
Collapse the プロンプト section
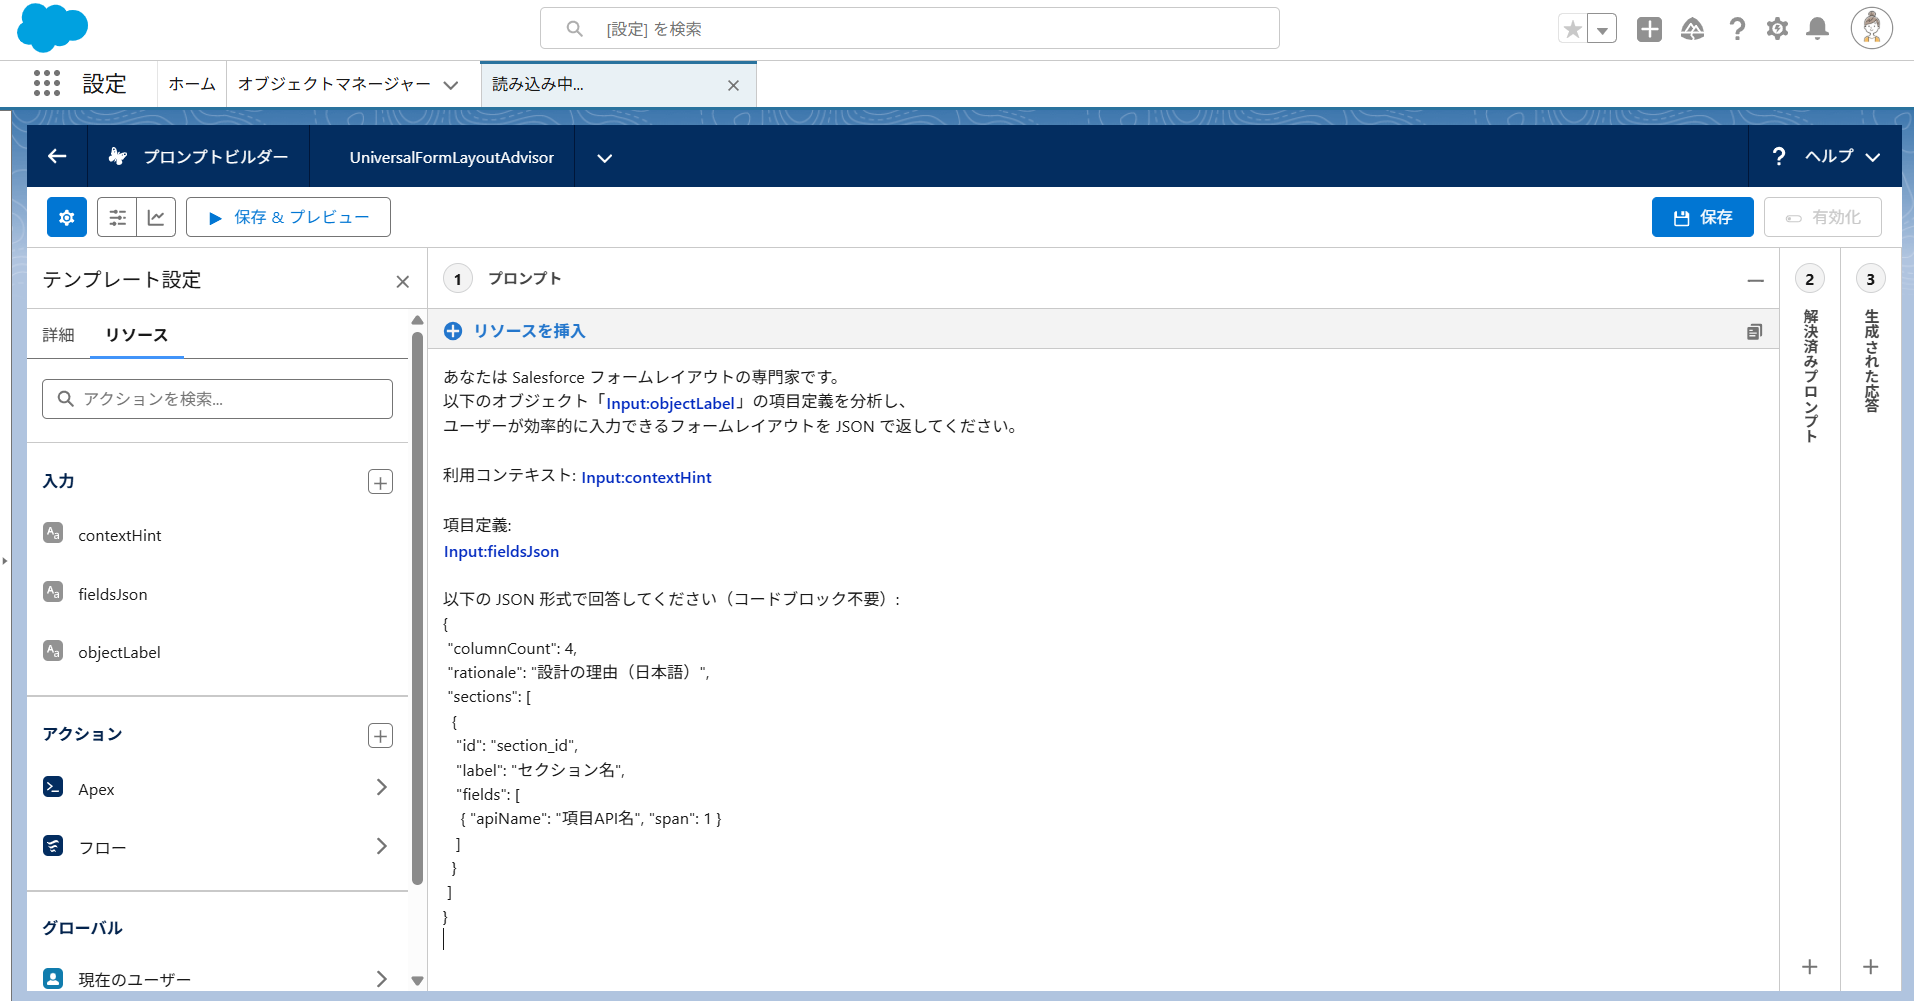point(1757,279)
